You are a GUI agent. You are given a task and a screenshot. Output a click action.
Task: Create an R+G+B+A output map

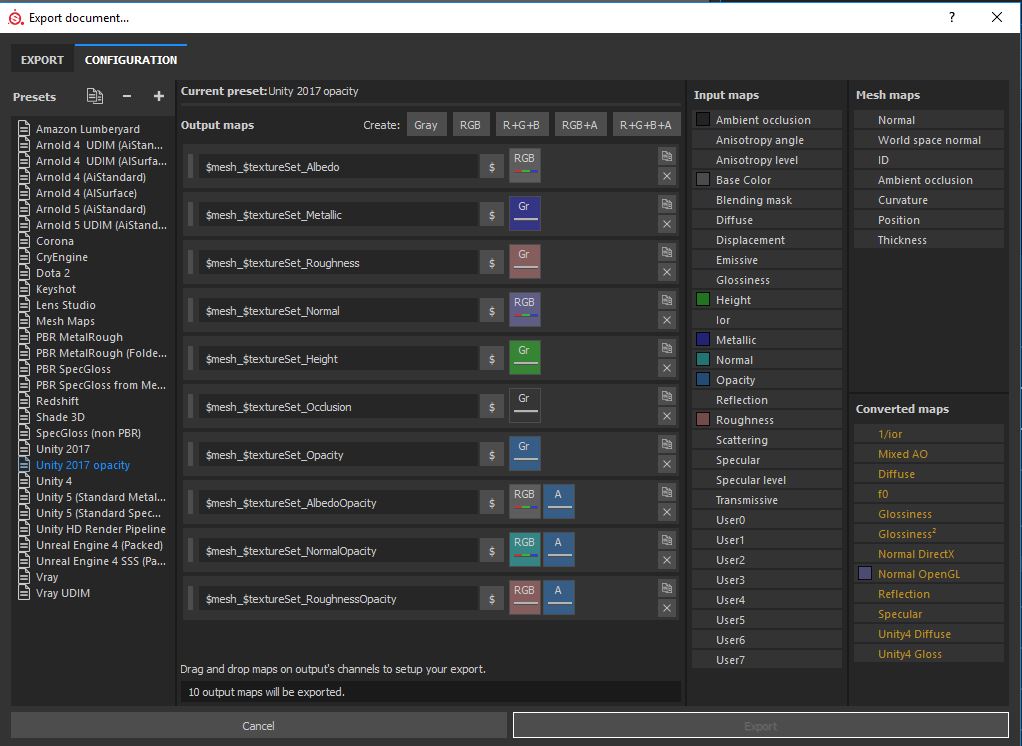point(646,124)
